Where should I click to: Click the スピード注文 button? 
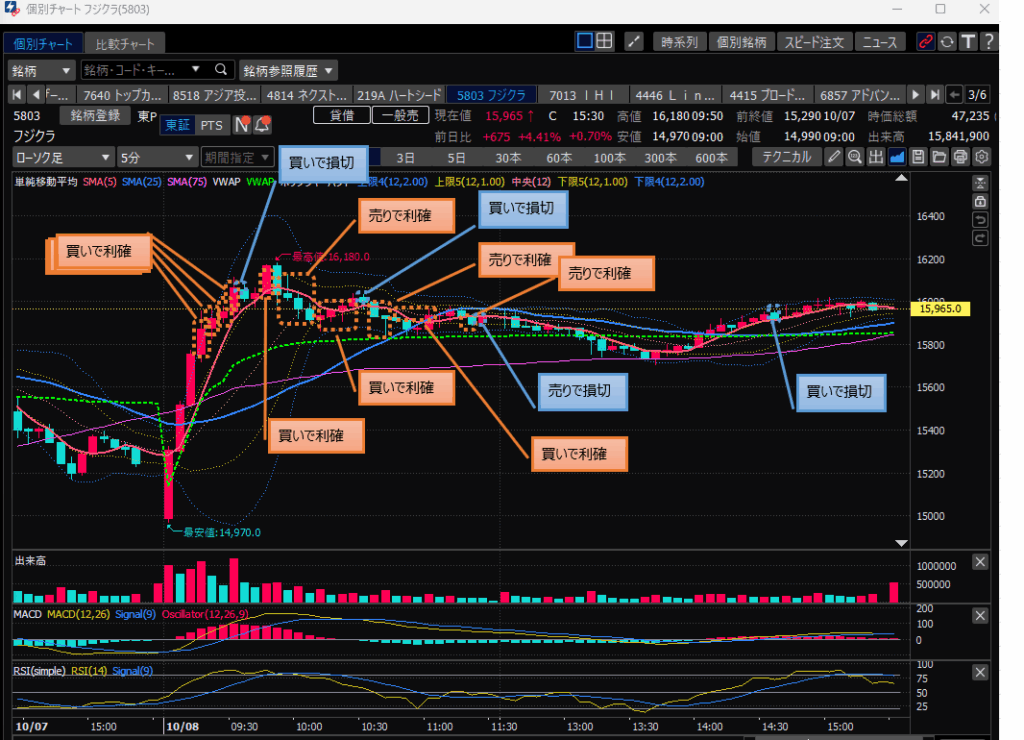(x=815, y=42)
